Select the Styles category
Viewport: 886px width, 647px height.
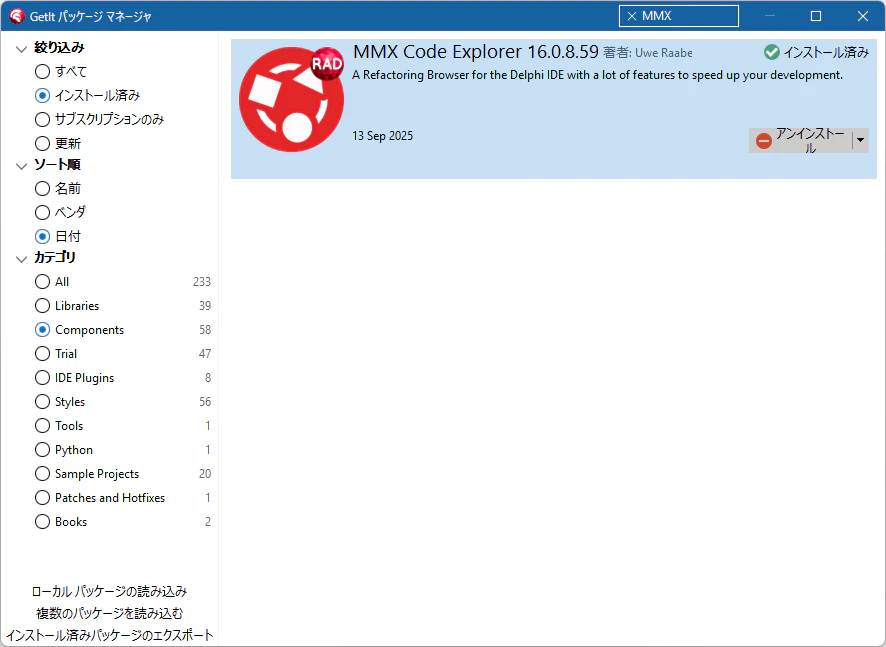[x=42, y=402]
